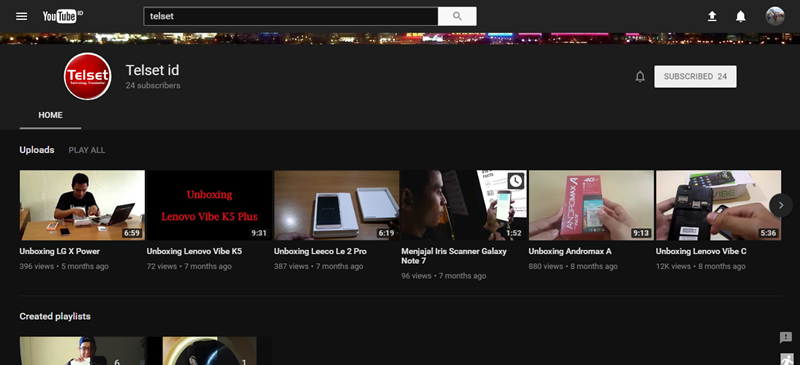Go to YouTube home via logo
800x365 pixels.
coord(62,16)
